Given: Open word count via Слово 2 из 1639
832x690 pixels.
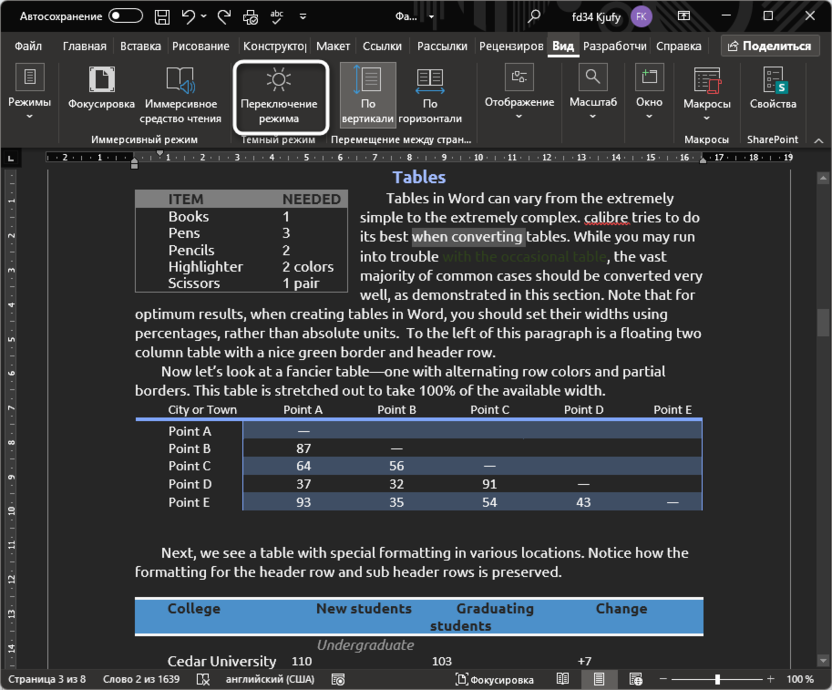Looking at the screenshot, I should [x=141, y=679].
